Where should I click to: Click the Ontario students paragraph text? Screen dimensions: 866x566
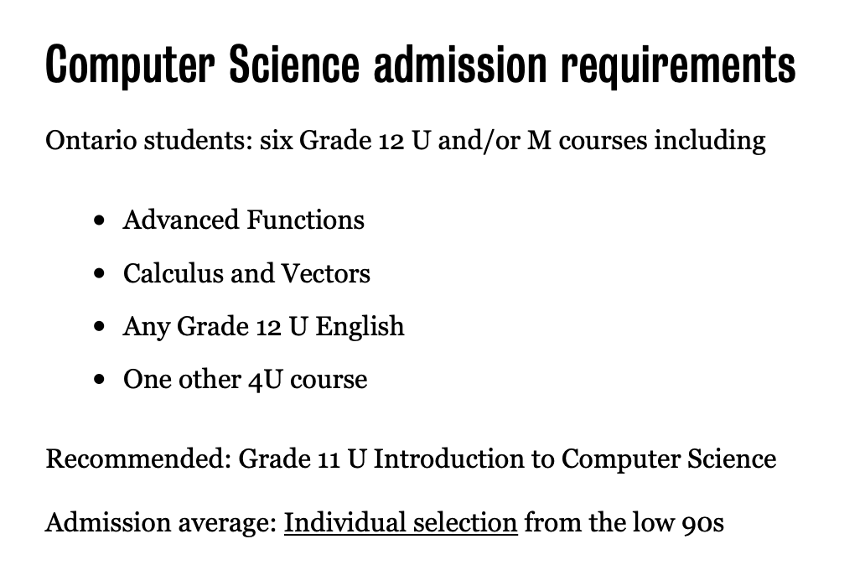pos(405,141)
